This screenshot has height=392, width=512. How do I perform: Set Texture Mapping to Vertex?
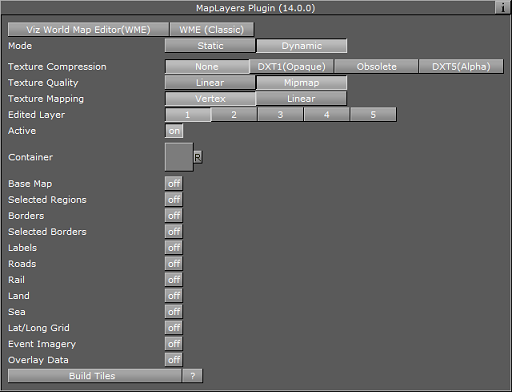[210, 99]
